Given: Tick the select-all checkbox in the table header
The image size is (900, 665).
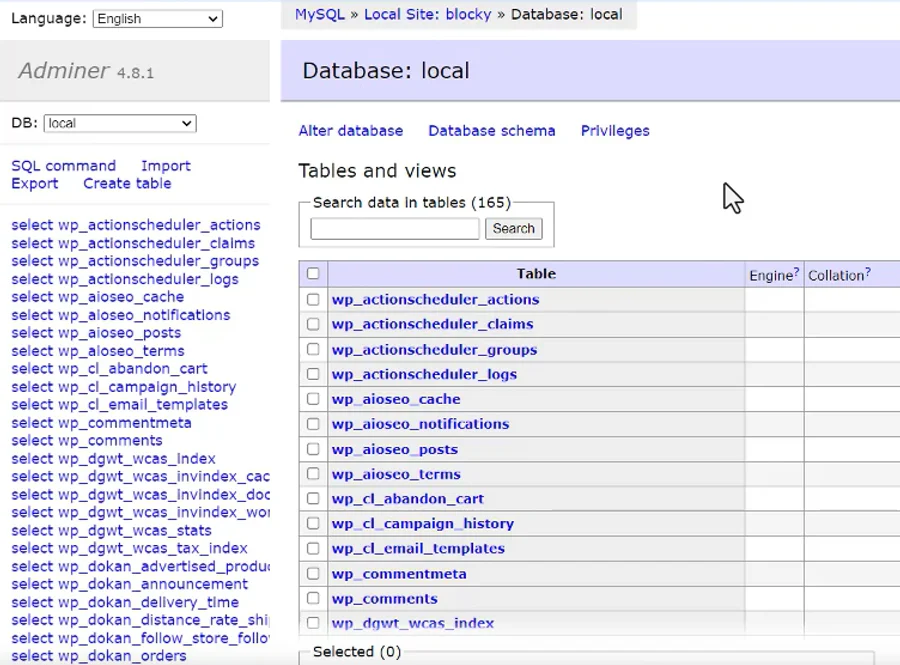Looking at the screenshot, I should pos(313,274).
